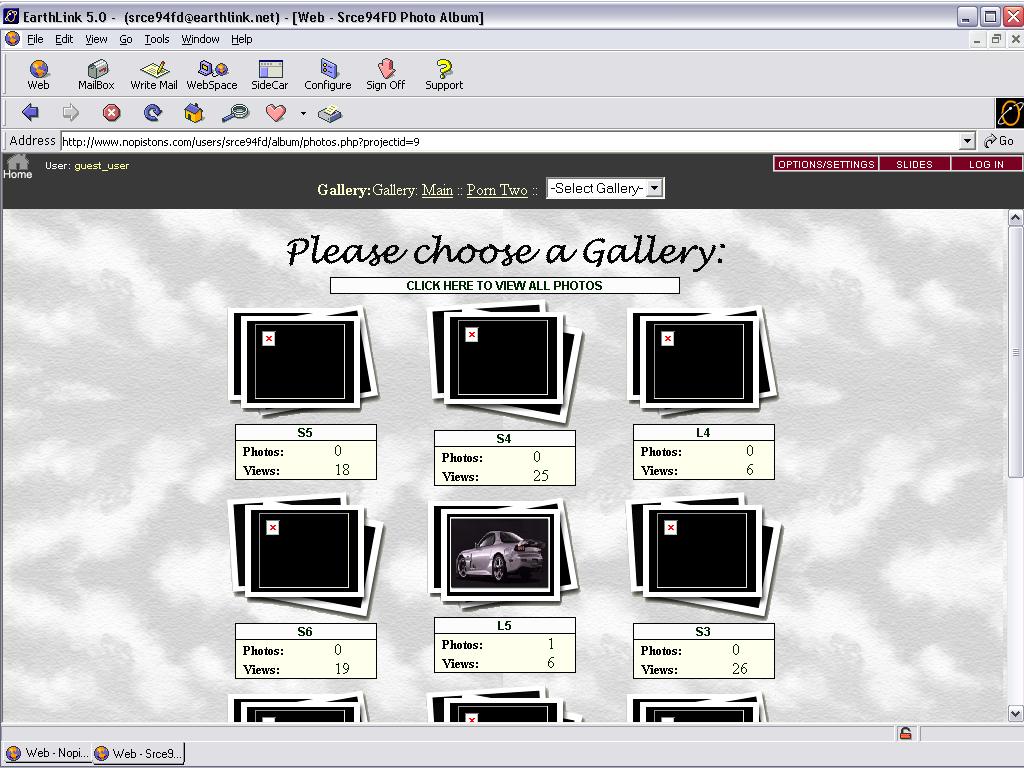Follow the Main gallery link
Screen dimensions: 1024x768
click(437, 190)
